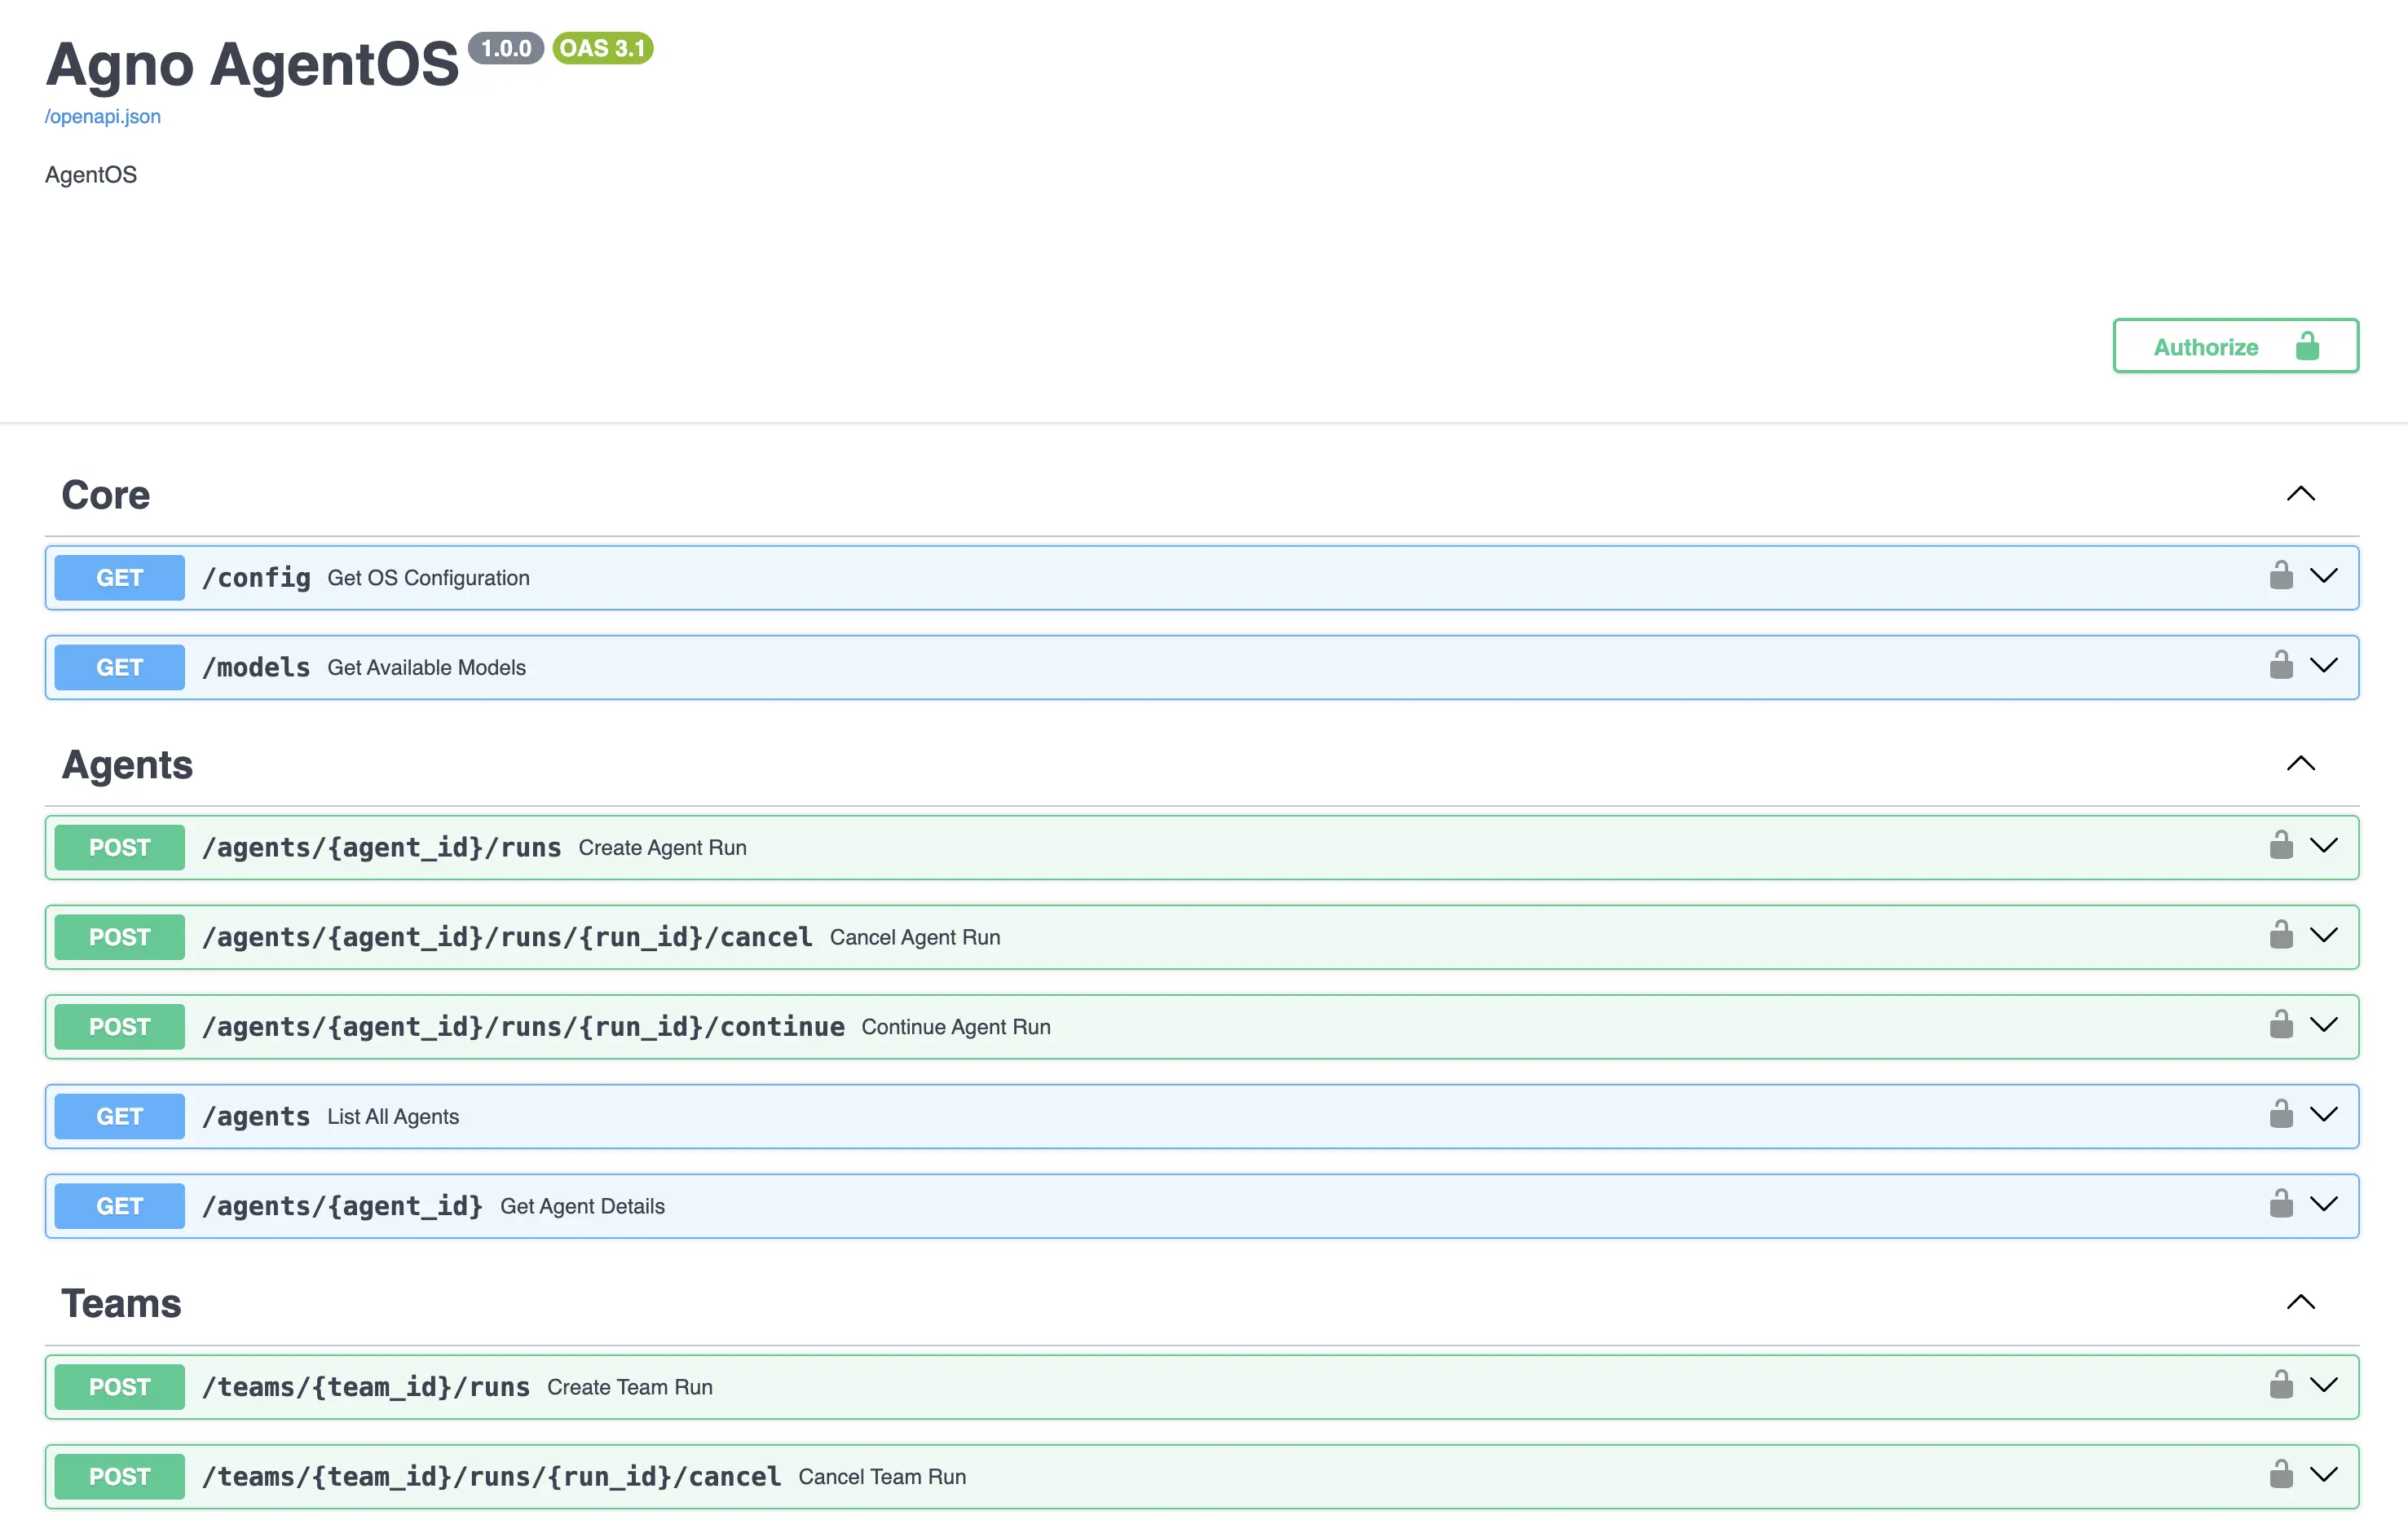
Task: Expand Get Agent Details with the chevron
Action: [2325, 1205]
